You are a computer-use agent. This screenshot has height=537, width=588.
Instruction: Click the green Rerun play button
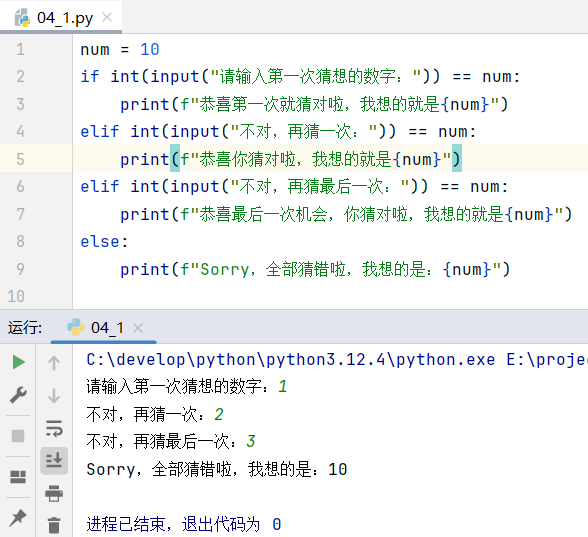coord(18,362)
